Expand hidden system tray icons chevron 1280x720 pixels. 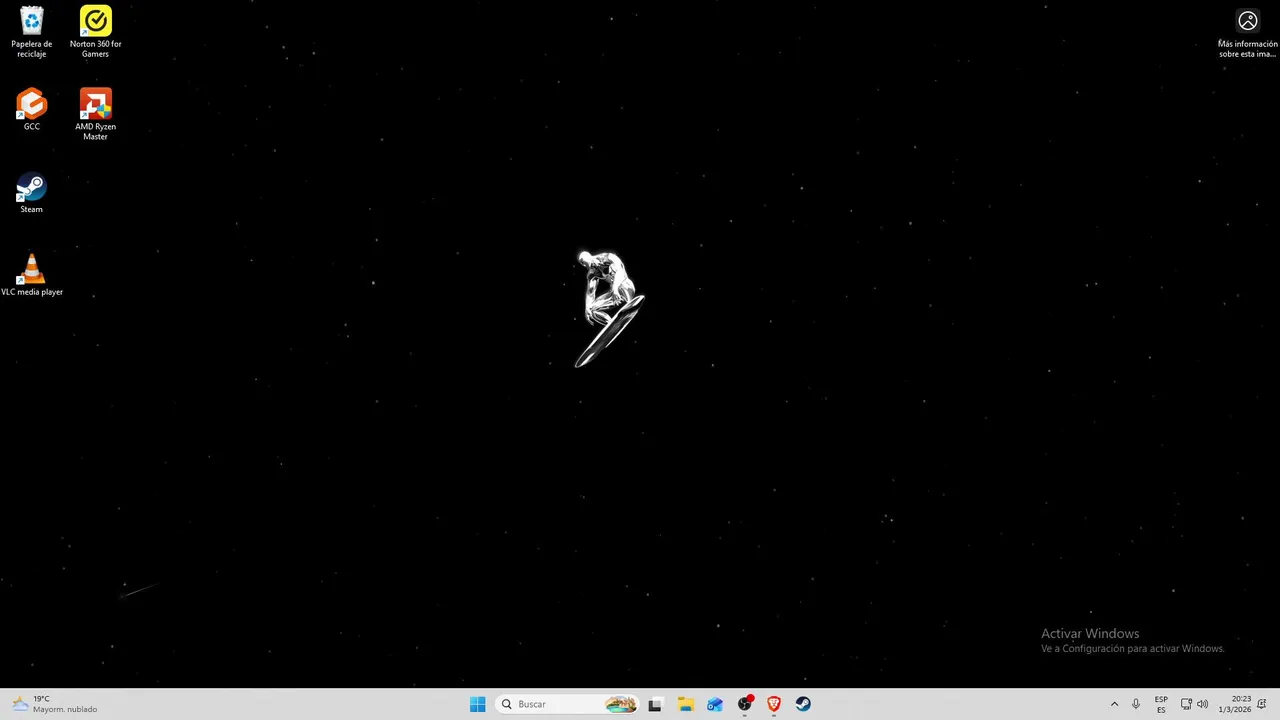tap(1114, 704)
